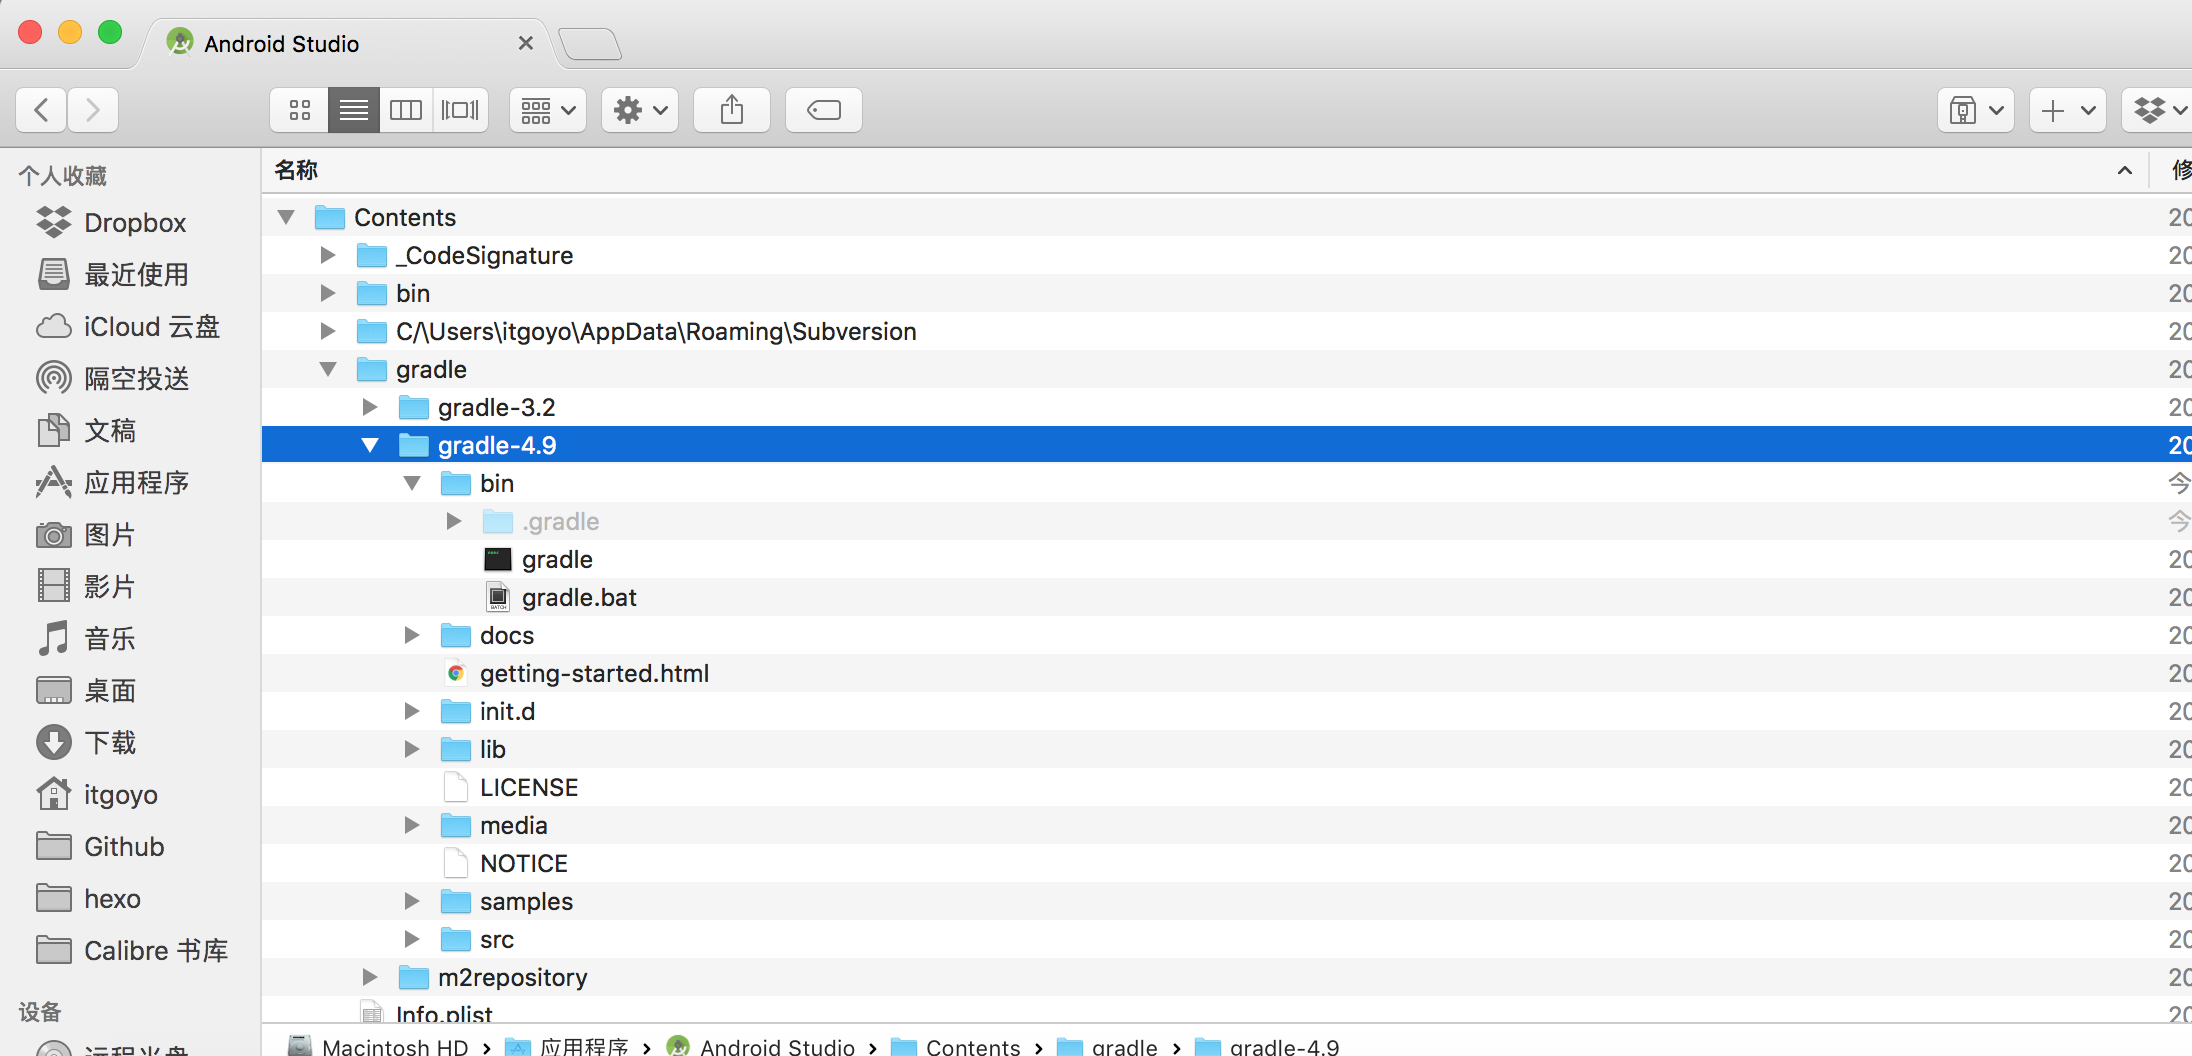
Task: Open the action gear menu
Action: coord(640,110)
